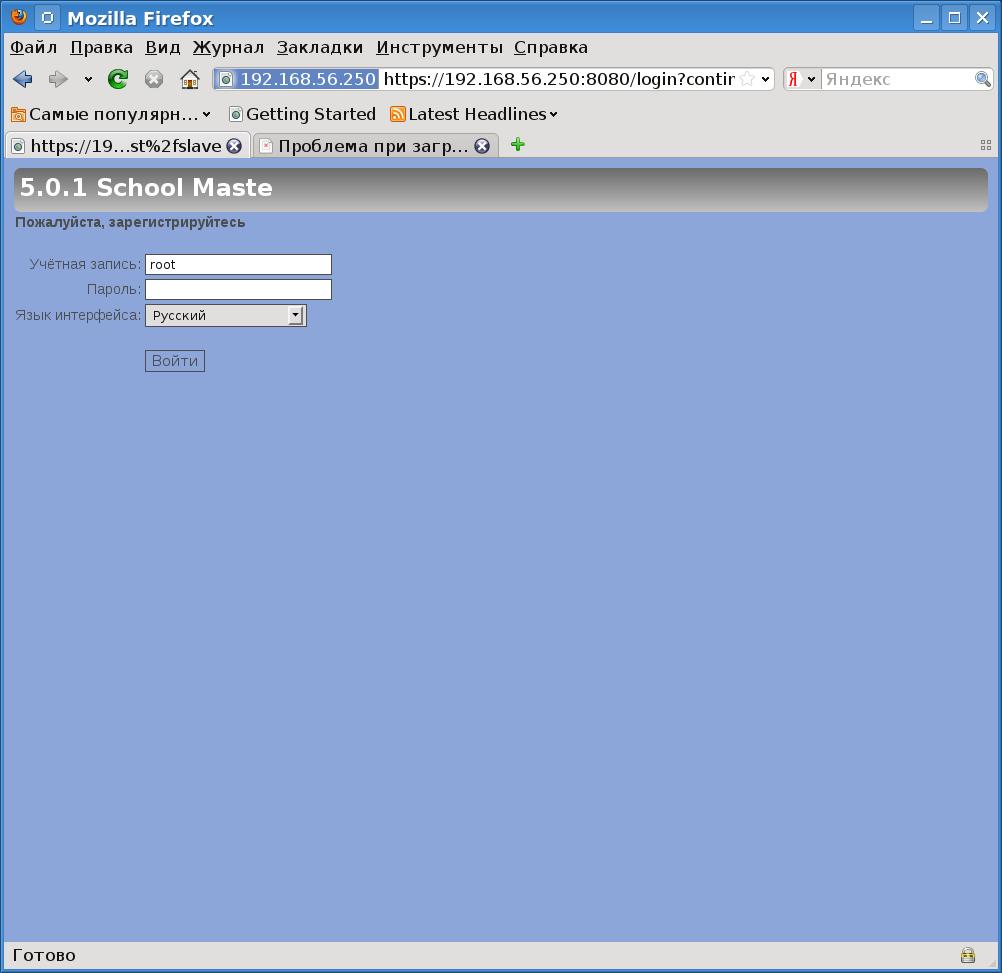Open the history dropdown next to Forward
Screen dimensions: 1002x973
[x=88, y=79]
